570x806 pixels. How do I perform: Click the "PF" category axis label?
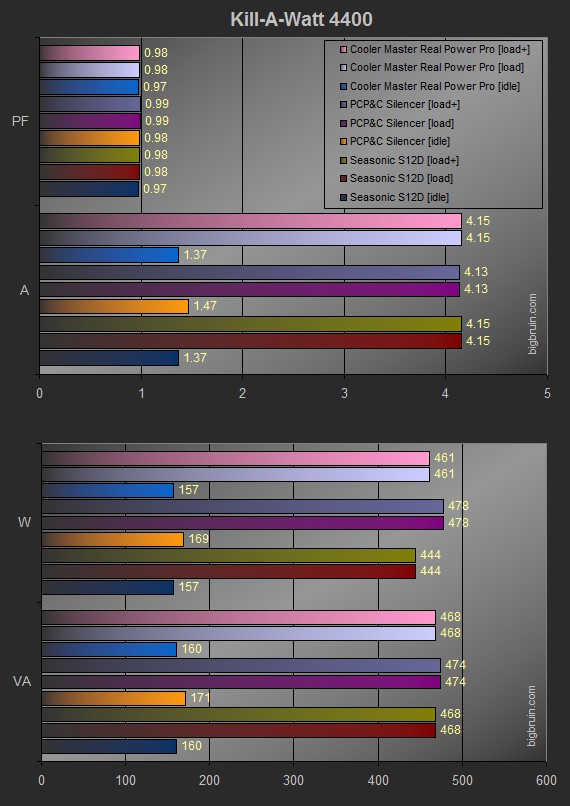(20, 121)
